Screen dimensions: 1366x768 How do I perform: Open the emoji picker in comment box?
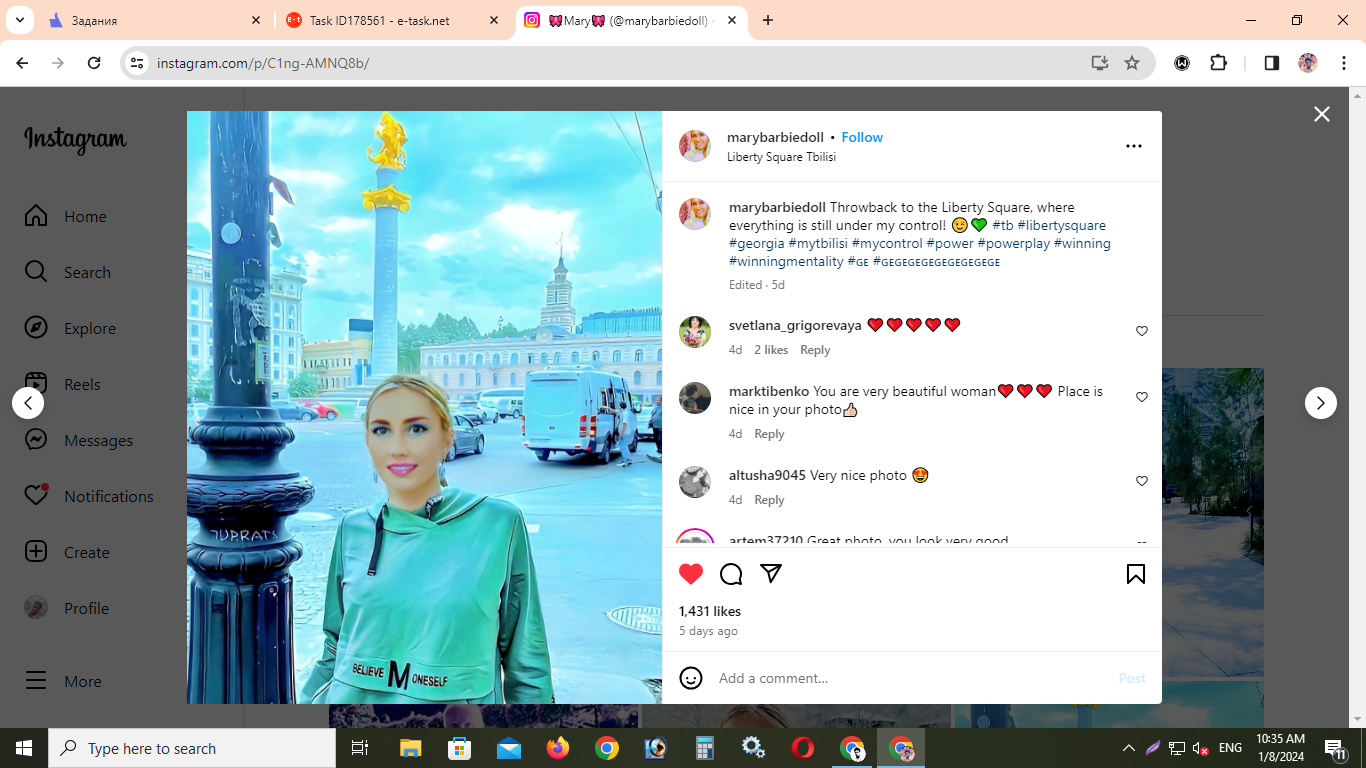pyautogui.click(x=691, y=678)
